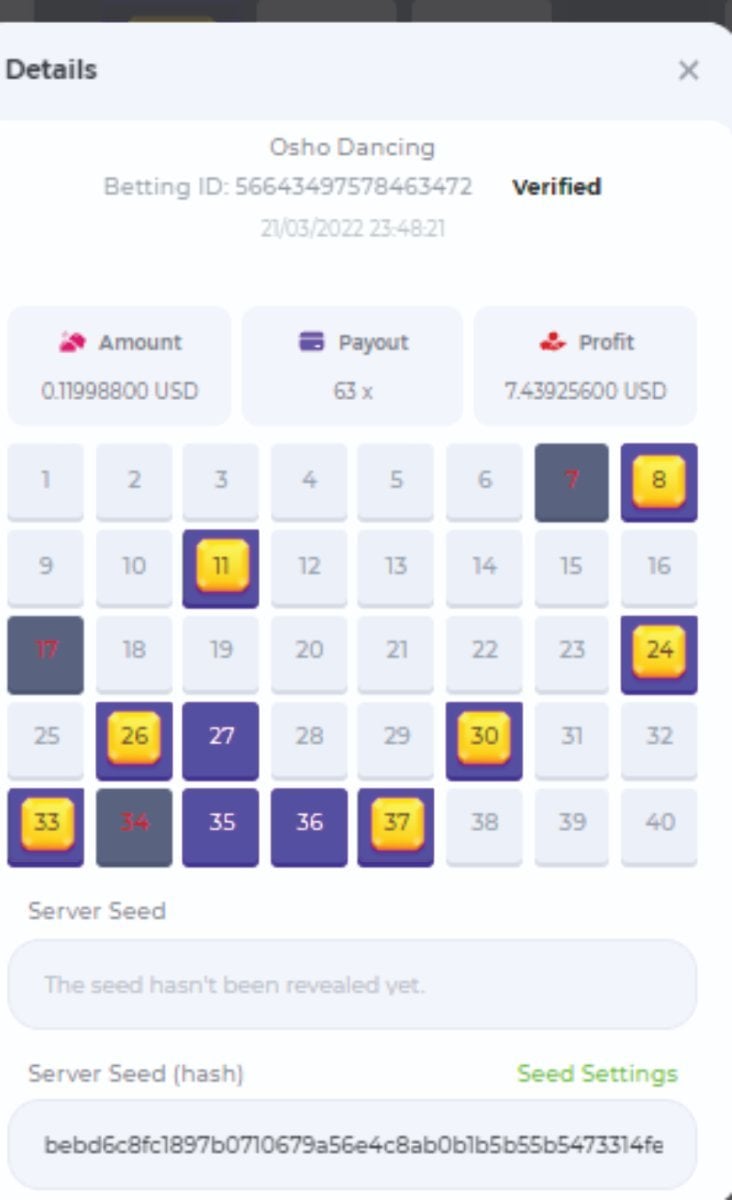732x1200 pixels.
Task: Click the purple selected tile 27
Action: tap(221, 738)
